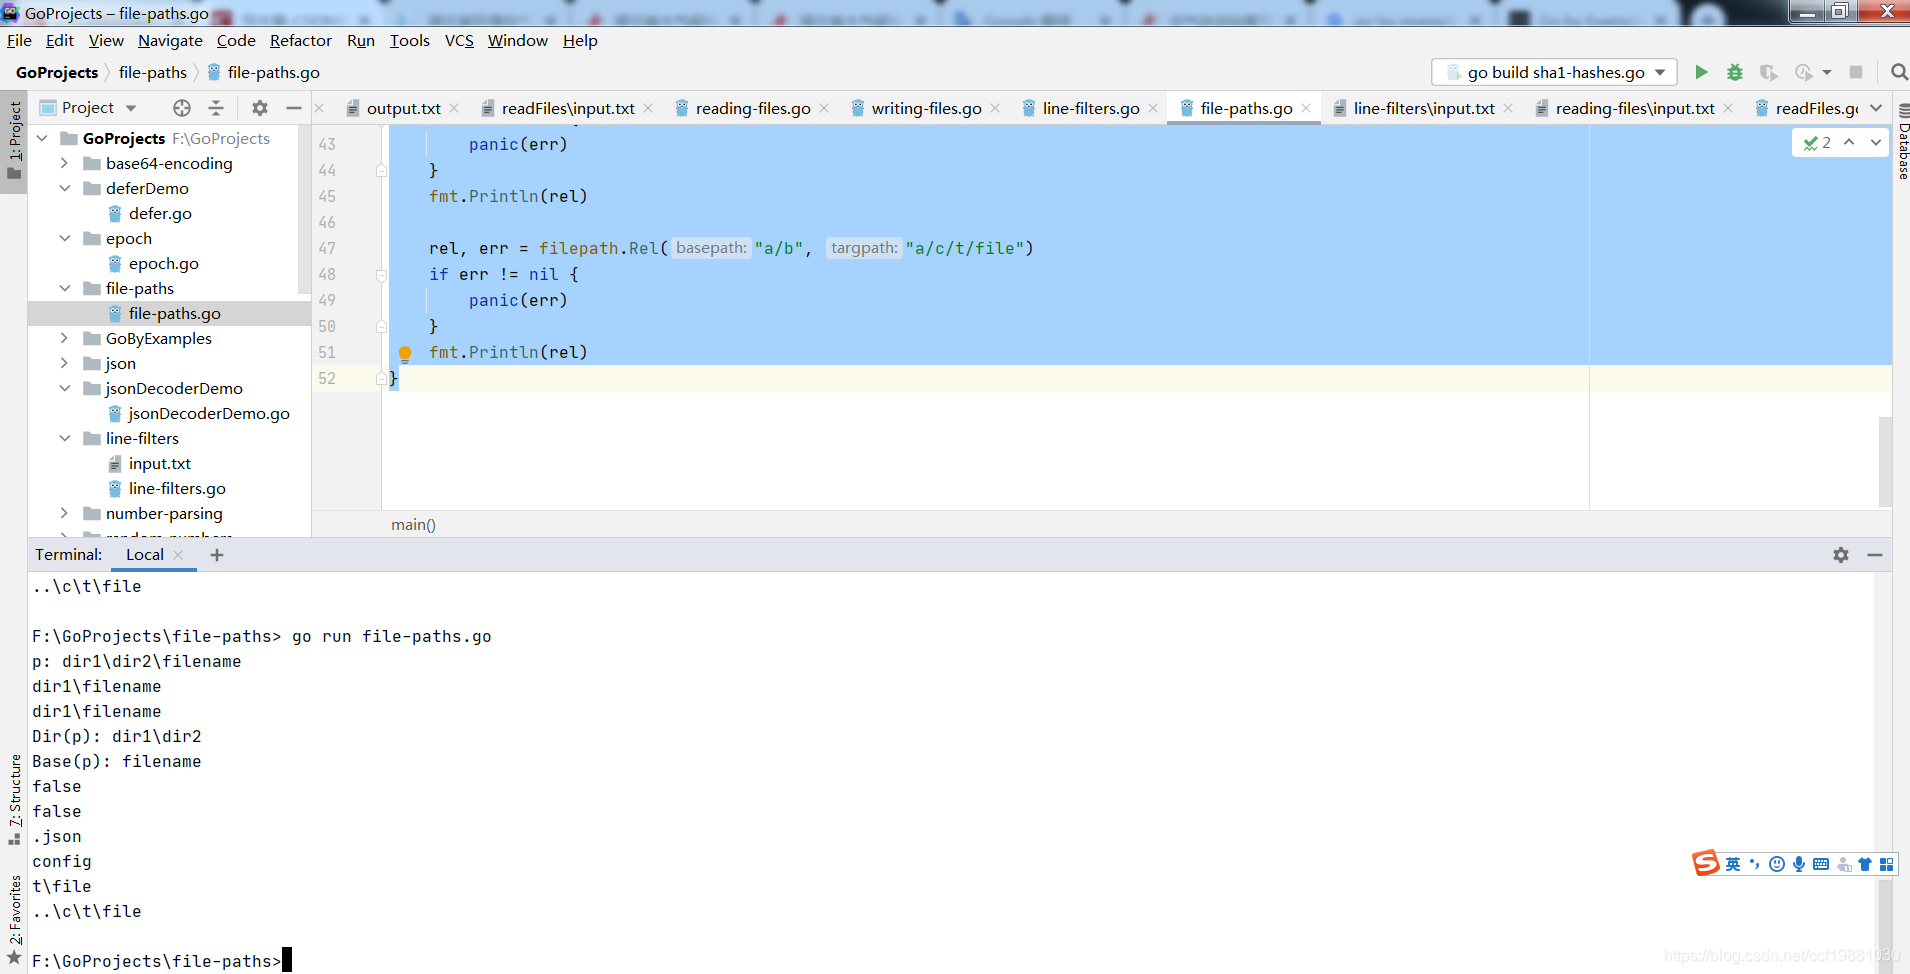Expand the base64-encoding folder

[x=64, y=163]
